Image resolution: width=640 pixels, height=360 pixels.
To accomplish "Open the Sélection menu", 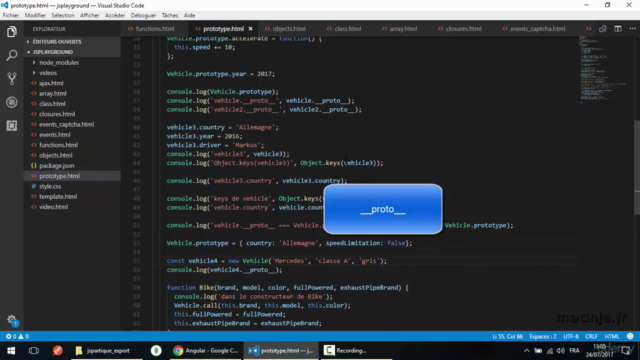I will (x=63, y=15).
